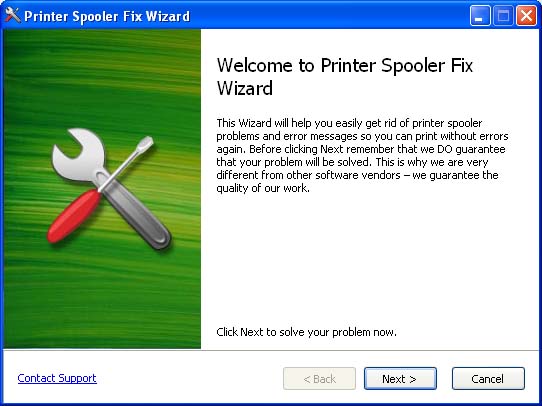Click the empty blue area of the title bar

[328, 16]
